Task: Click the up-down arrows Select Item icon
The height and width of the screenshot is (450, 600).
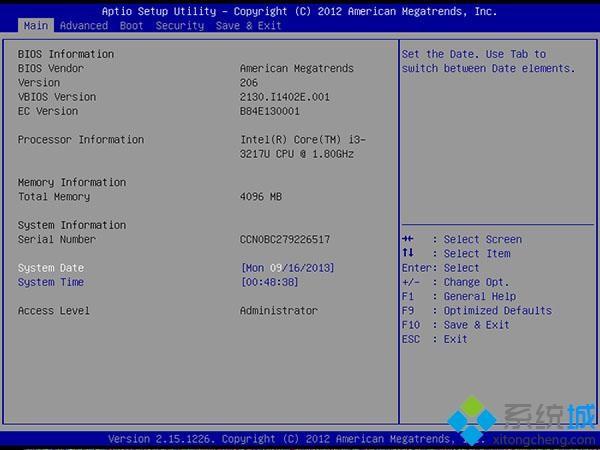Action: (x=408, y=253)
